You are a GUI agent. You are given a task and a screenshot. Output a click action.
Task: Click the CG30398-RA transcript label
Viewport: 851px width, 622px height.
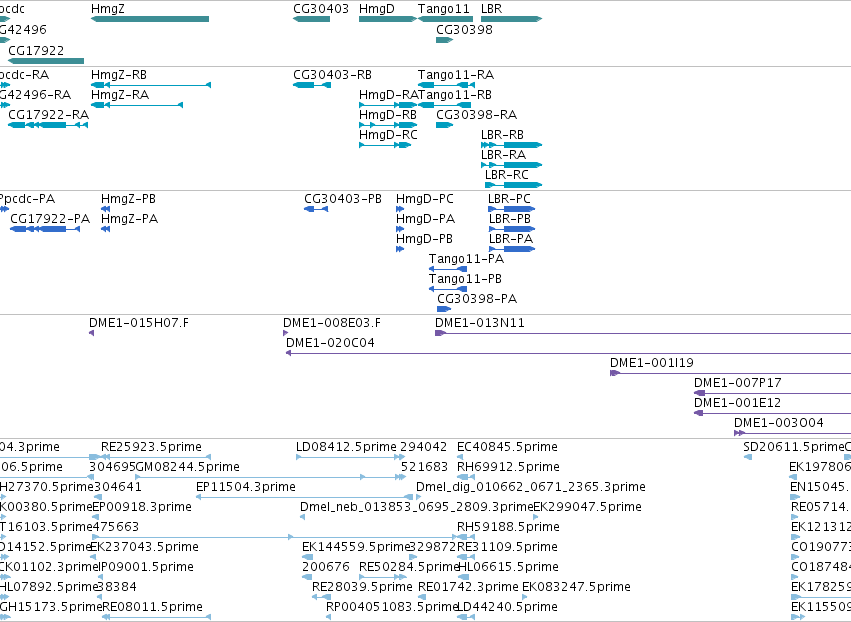pyautogui.click(x=477, y=115)
